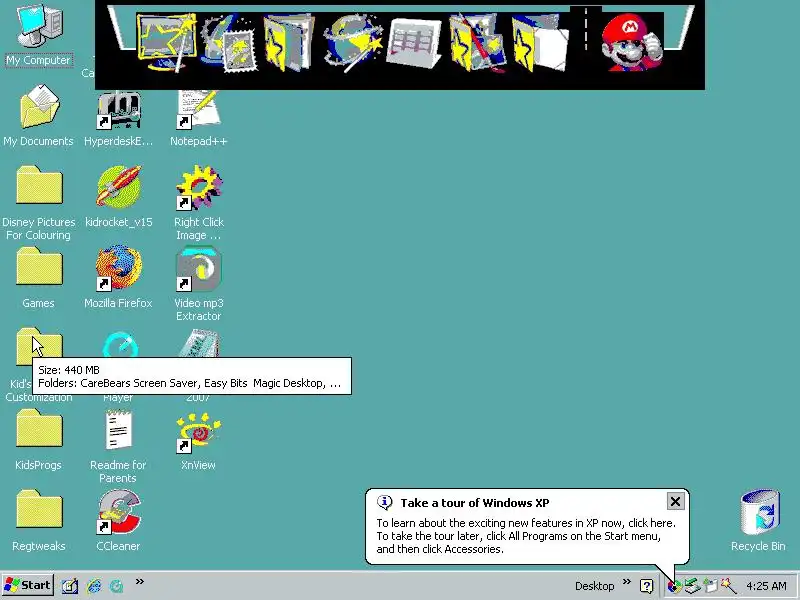Viewport: 800px width, 600px height.
Task: Expand hidden quick launch items chevron
Action: pos(140,581)
